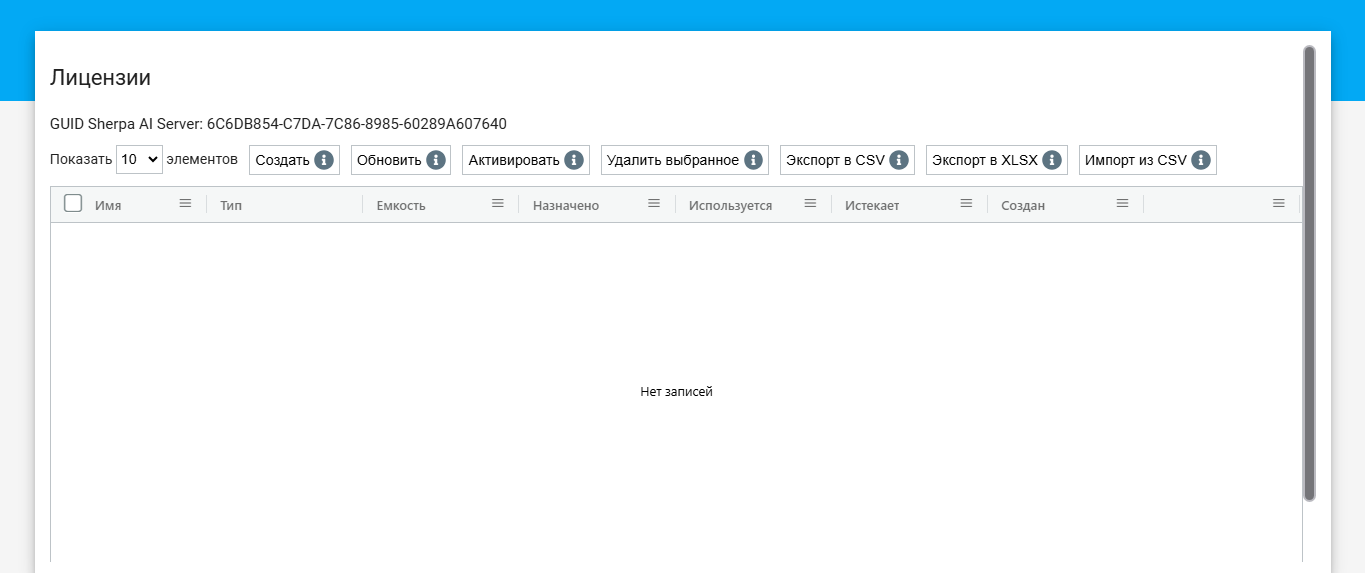The height and width of the screenshot is (573, 1365).
Task: Click info icon on Удалить выбранное button
Action: point(753,160)
